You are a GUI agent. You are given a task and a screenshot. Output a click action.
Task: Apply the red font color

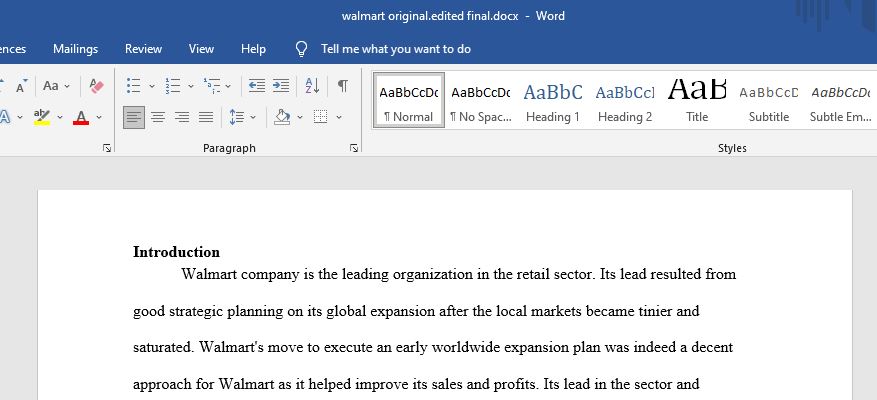coord(81,117)
